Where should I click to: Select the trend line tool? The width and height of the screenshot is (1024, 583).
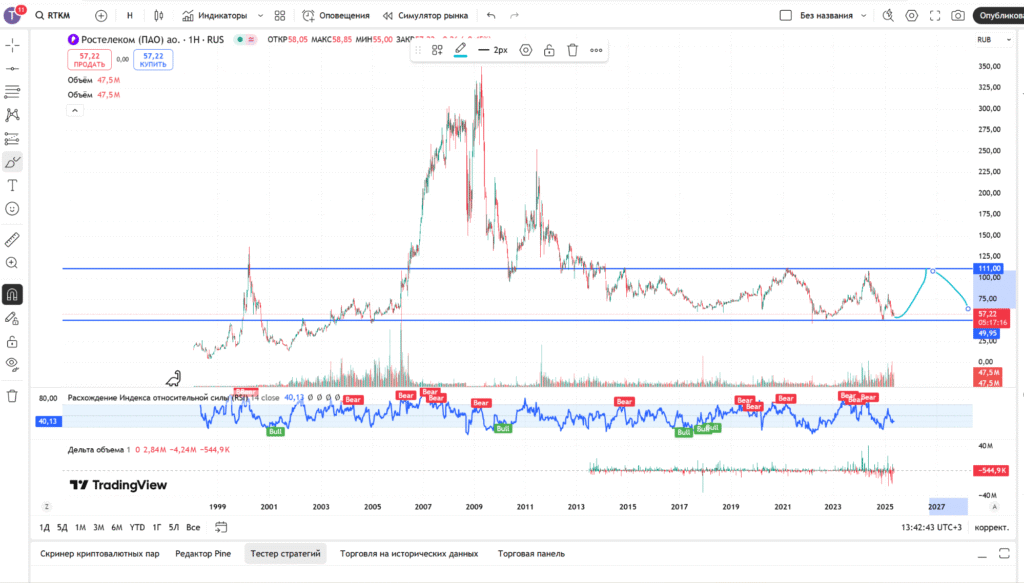[x=12, y=69]
